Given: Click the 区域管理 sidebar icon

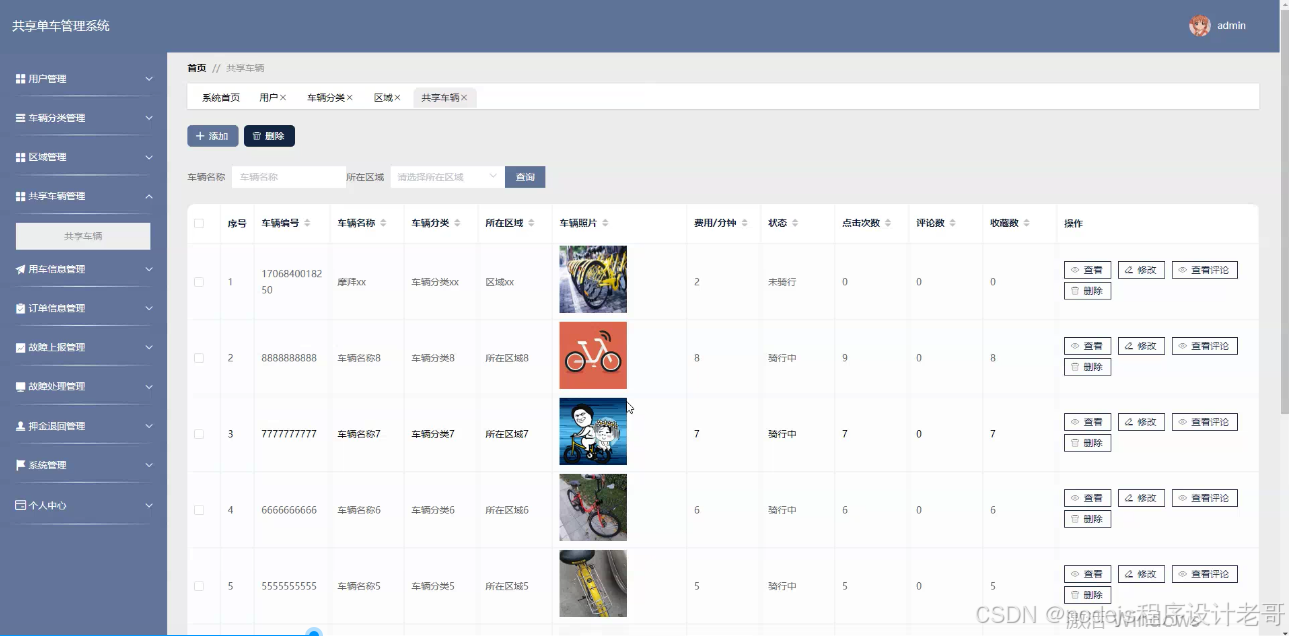Looking at the screenshot, I should click(x=20, y=157).
